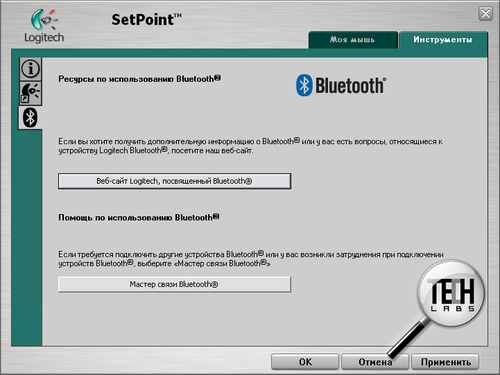Viewport: 500px width, 375px height.
Task: Select the Logitech software shortcut sidebar icon
Action: point(30,93)
